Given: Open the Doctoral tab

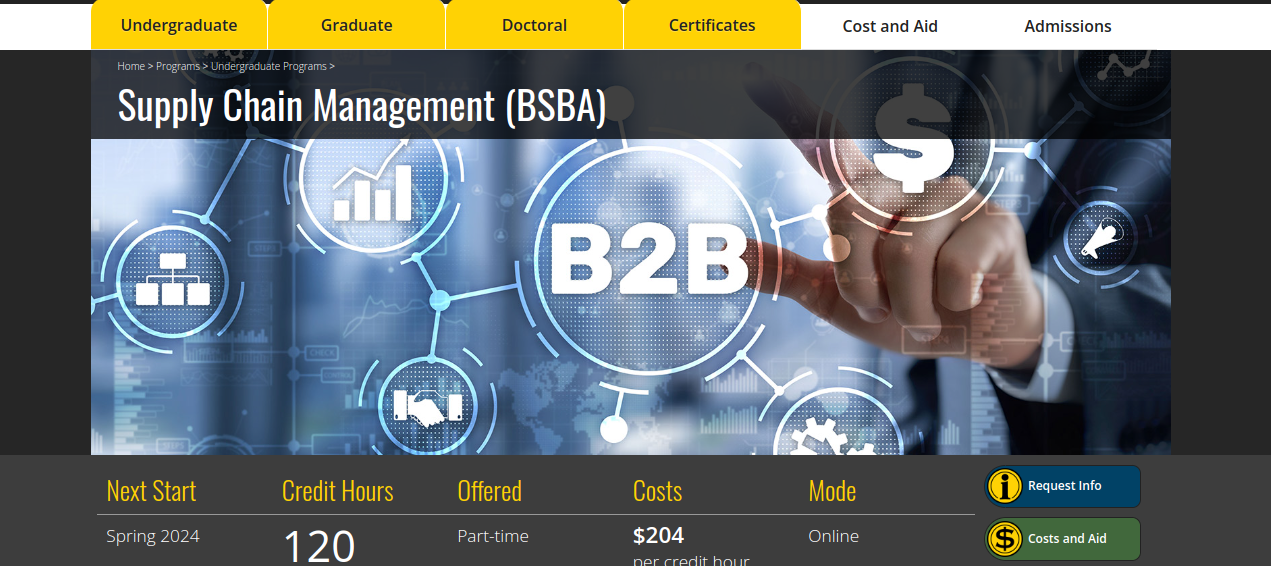Looking at the screenshot, I should (534, 26).
